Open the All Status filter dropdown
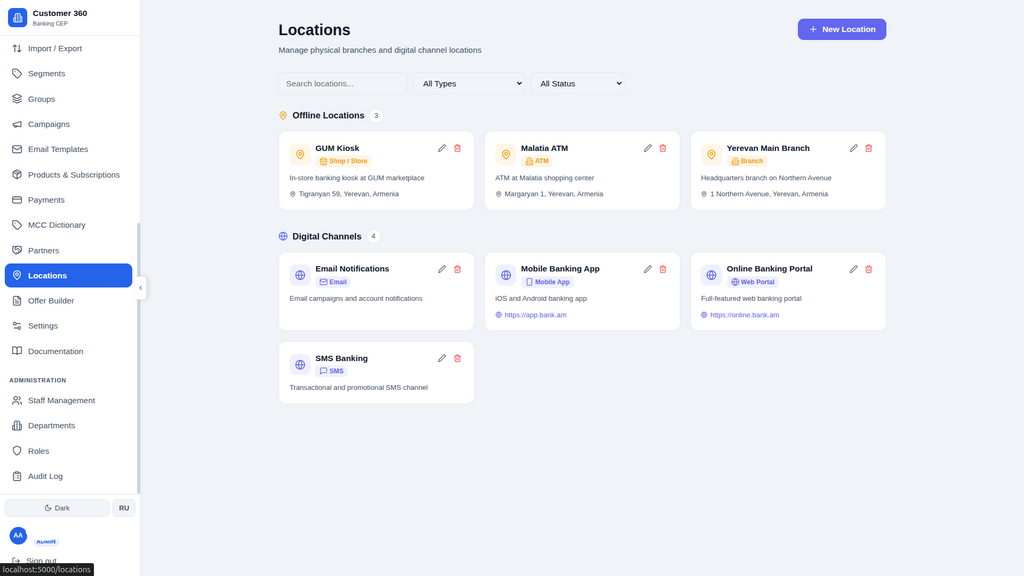 577,84
